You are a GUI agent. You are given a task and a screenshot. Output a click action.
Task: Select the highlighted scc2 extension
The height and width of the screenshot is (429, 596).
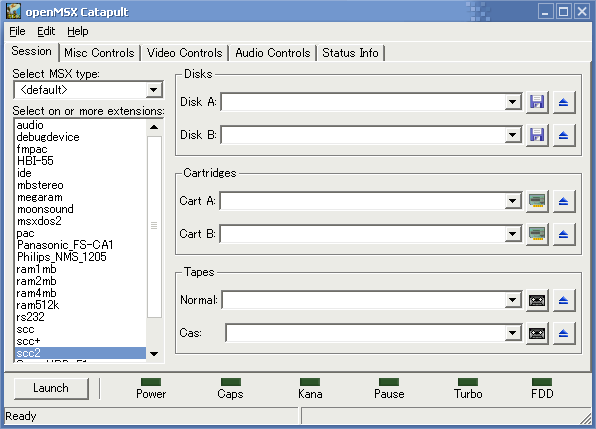81,353
